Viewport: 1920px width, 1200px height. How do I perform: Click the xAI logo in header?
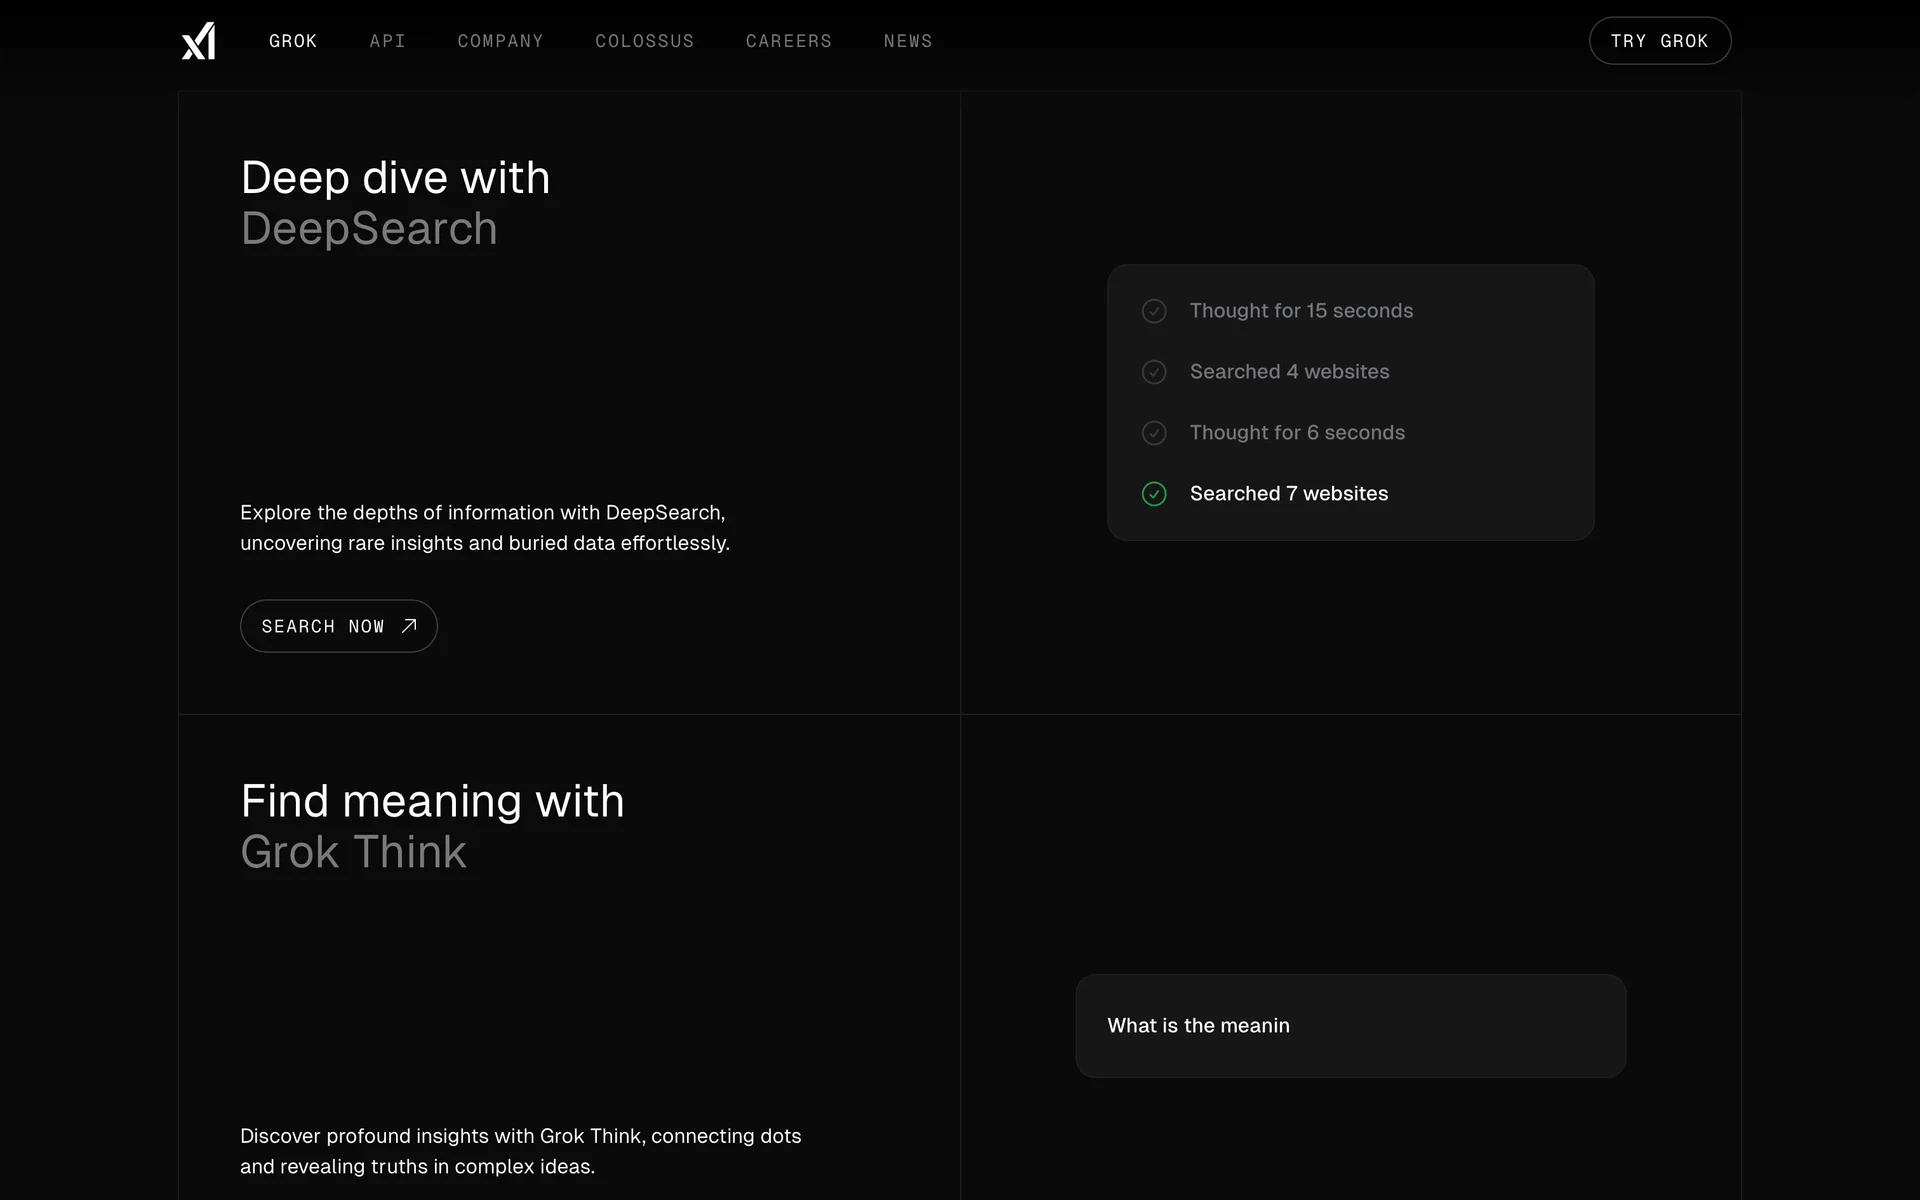[198, 41]
